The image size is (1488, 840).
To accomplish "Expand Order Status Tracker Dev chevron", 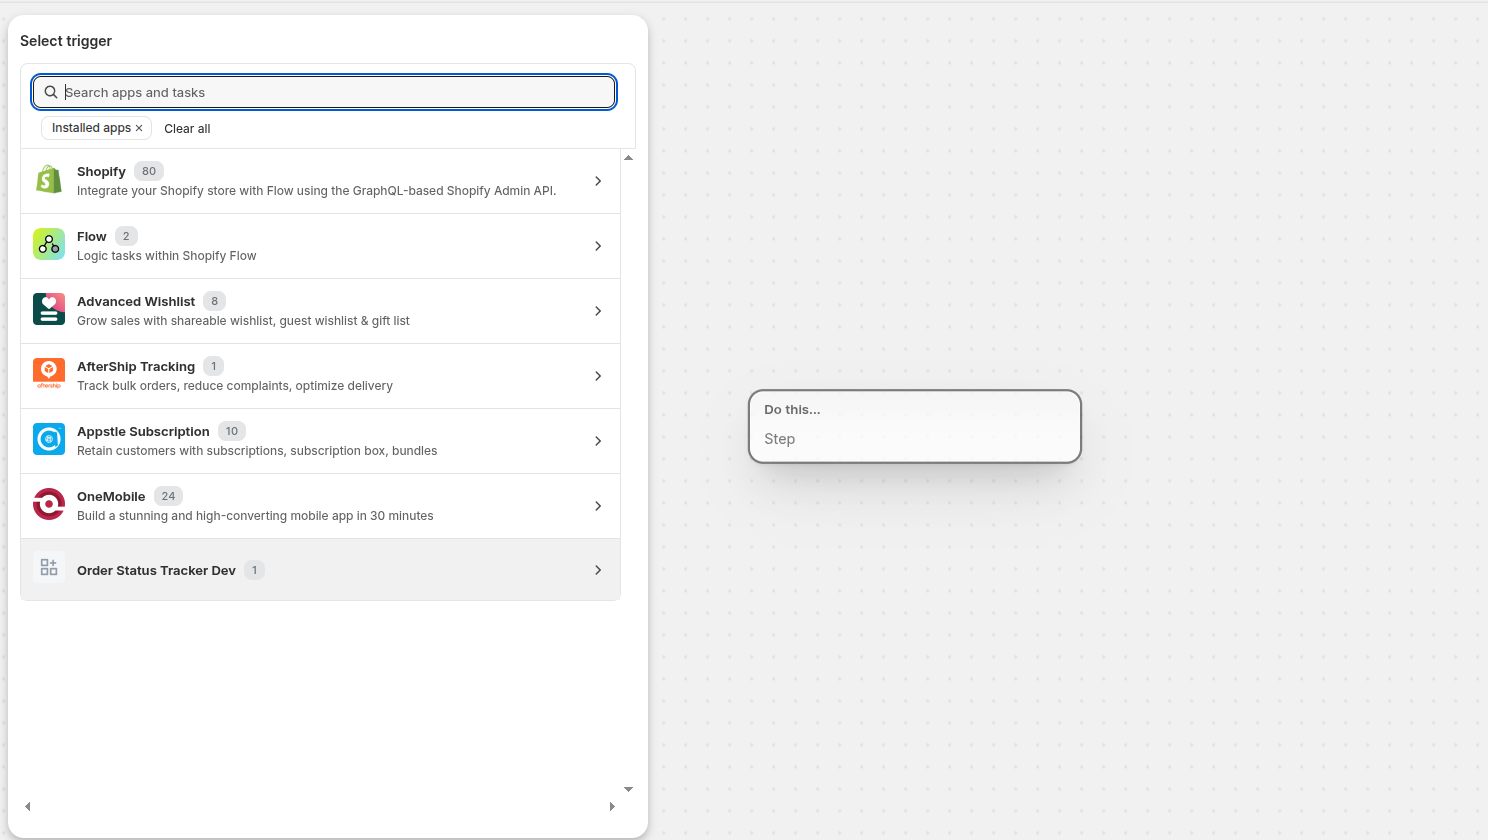I will pyautogui.click(x=598, y=570).
